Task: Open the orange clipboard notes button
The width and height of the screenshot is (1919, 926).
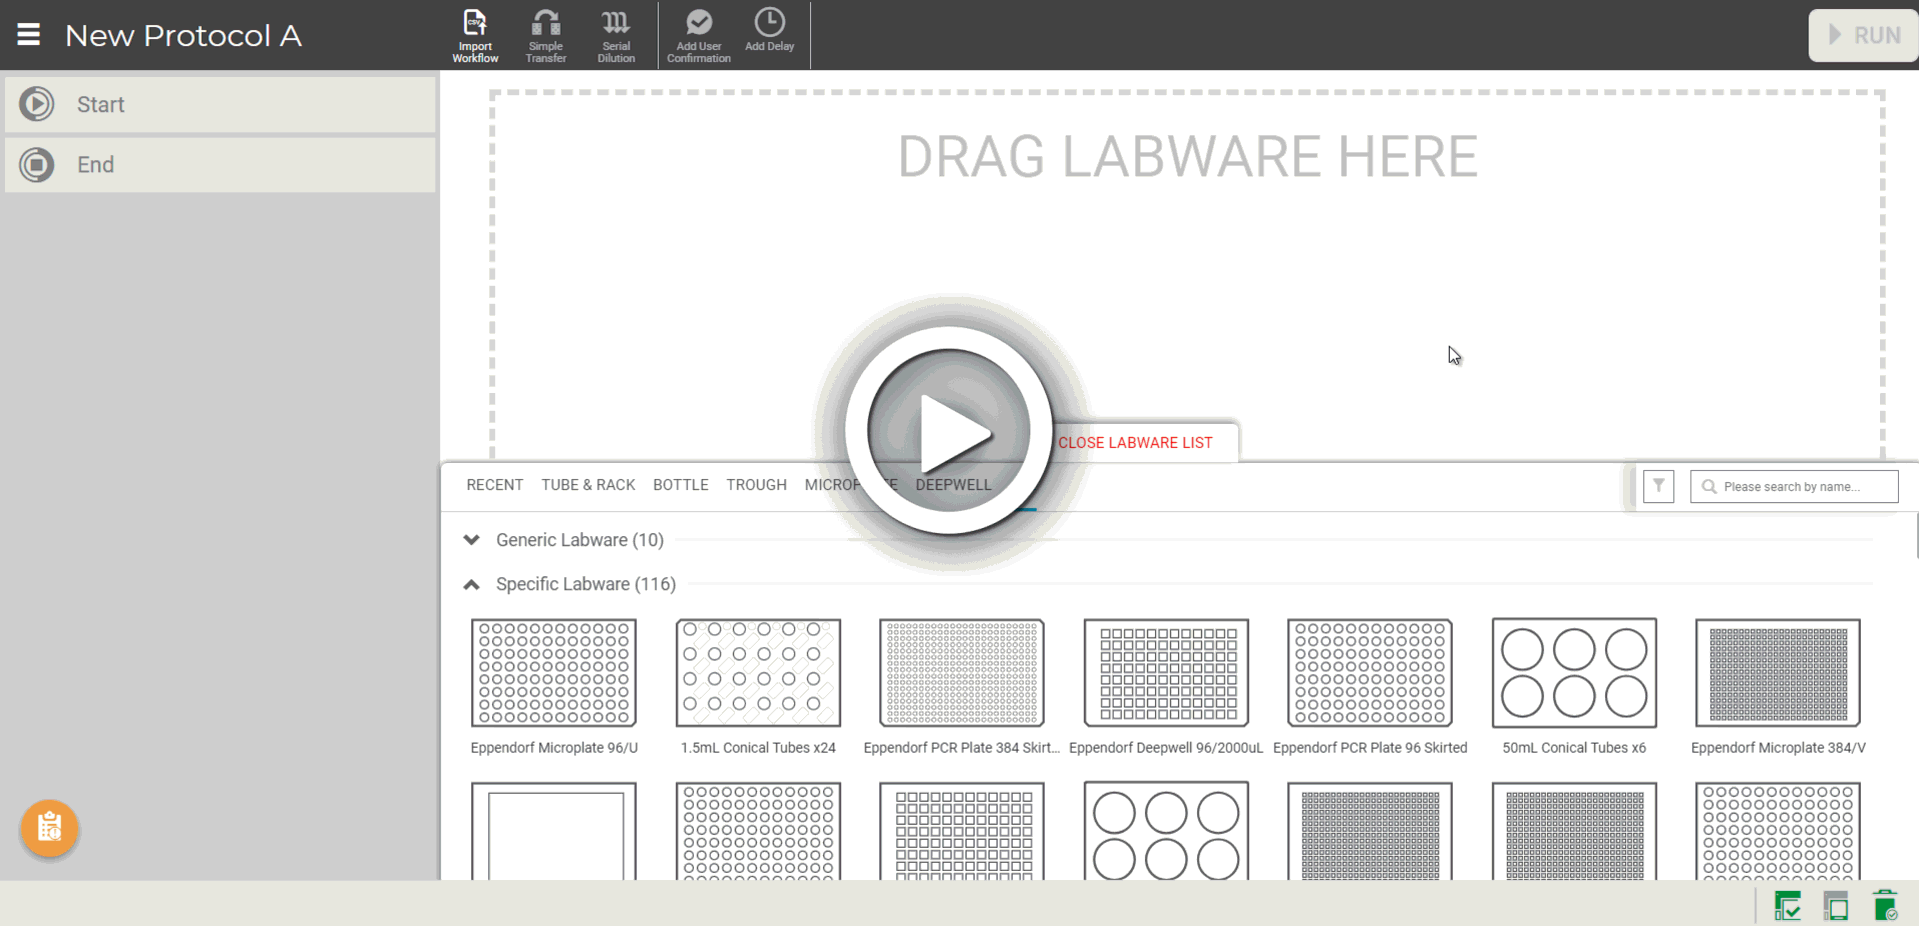Action: click(49, 828)
